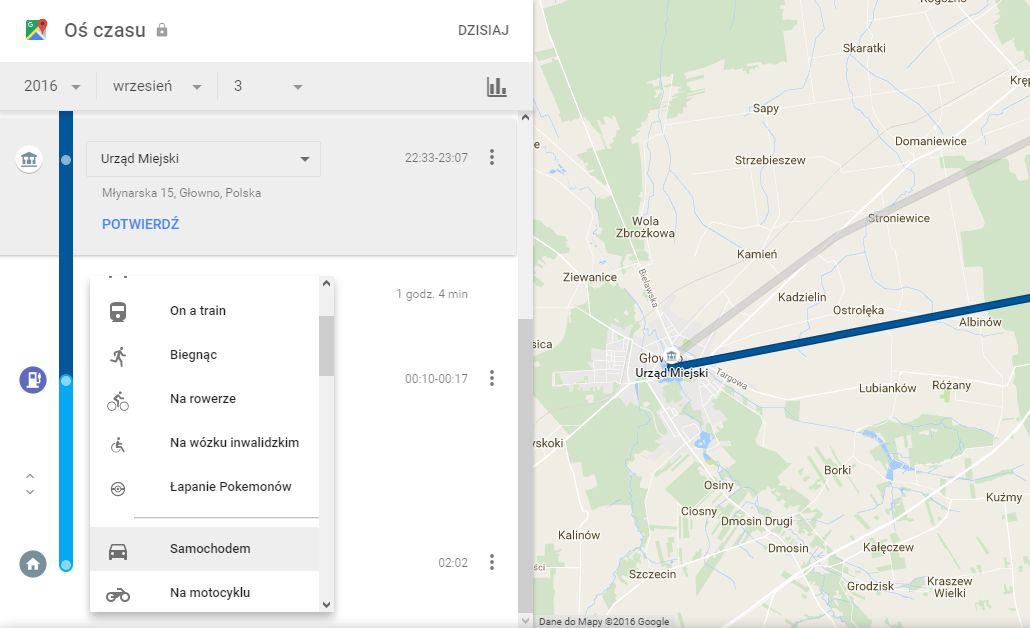Viewport: 1030px width, 628px height.
Task: Click the timeline panel scroll up arrow
Action: 525,118
